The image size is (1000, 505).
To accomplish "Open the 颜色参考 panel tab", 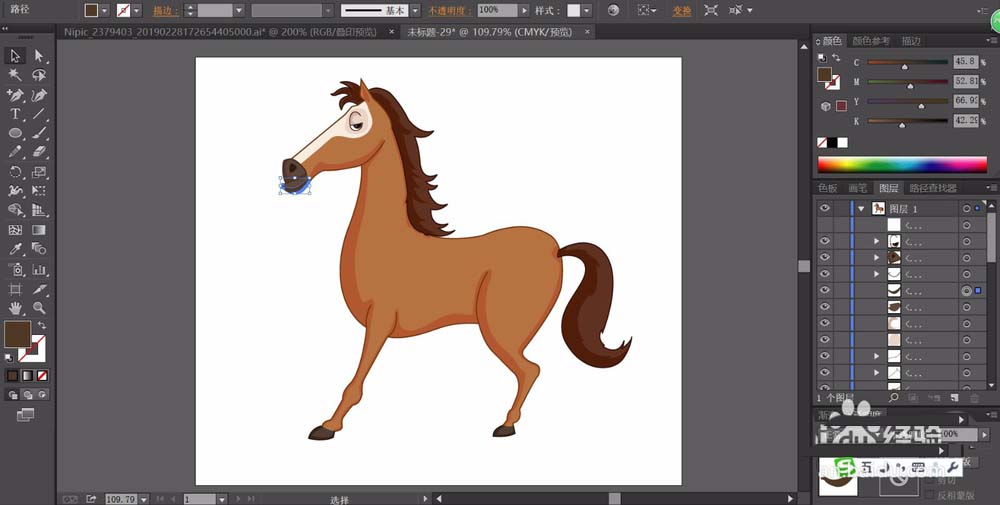I will 870,41.
